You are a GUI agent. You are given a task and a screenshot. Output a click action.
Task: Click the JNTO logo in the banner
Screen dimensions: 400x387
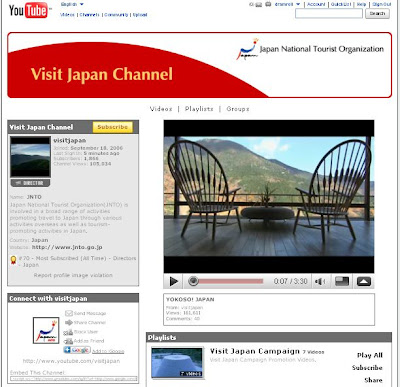point(247,49)
